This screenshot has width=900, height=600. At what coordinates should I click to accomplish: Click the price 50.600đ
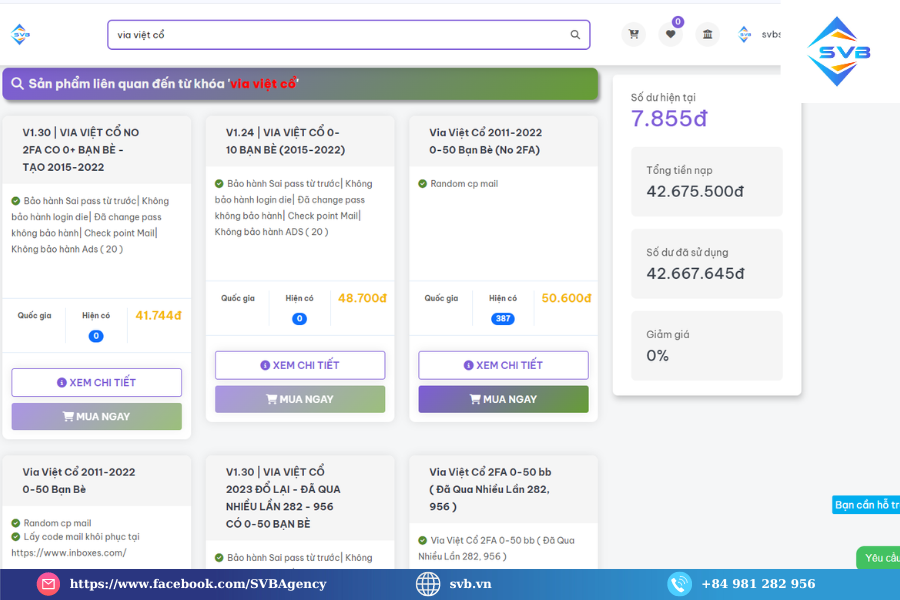(566, 298)
